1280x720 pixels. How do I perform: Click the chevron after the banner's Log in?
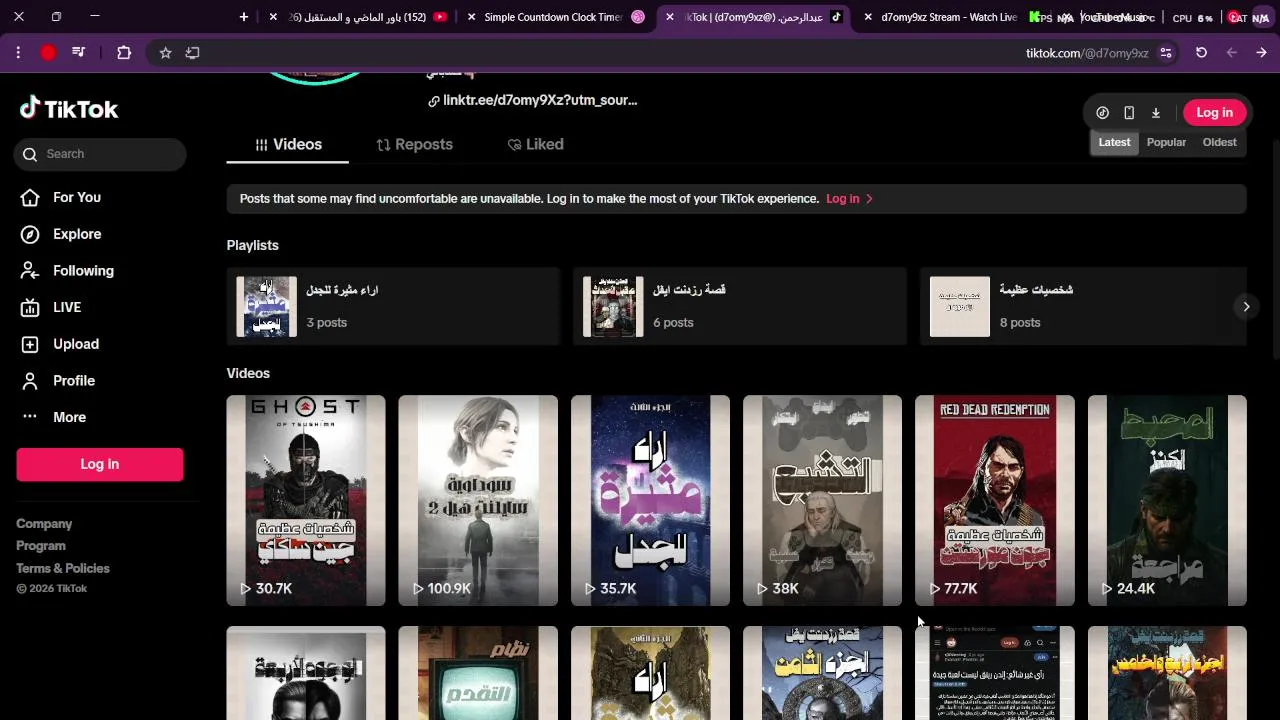click(x=869, y=199)
